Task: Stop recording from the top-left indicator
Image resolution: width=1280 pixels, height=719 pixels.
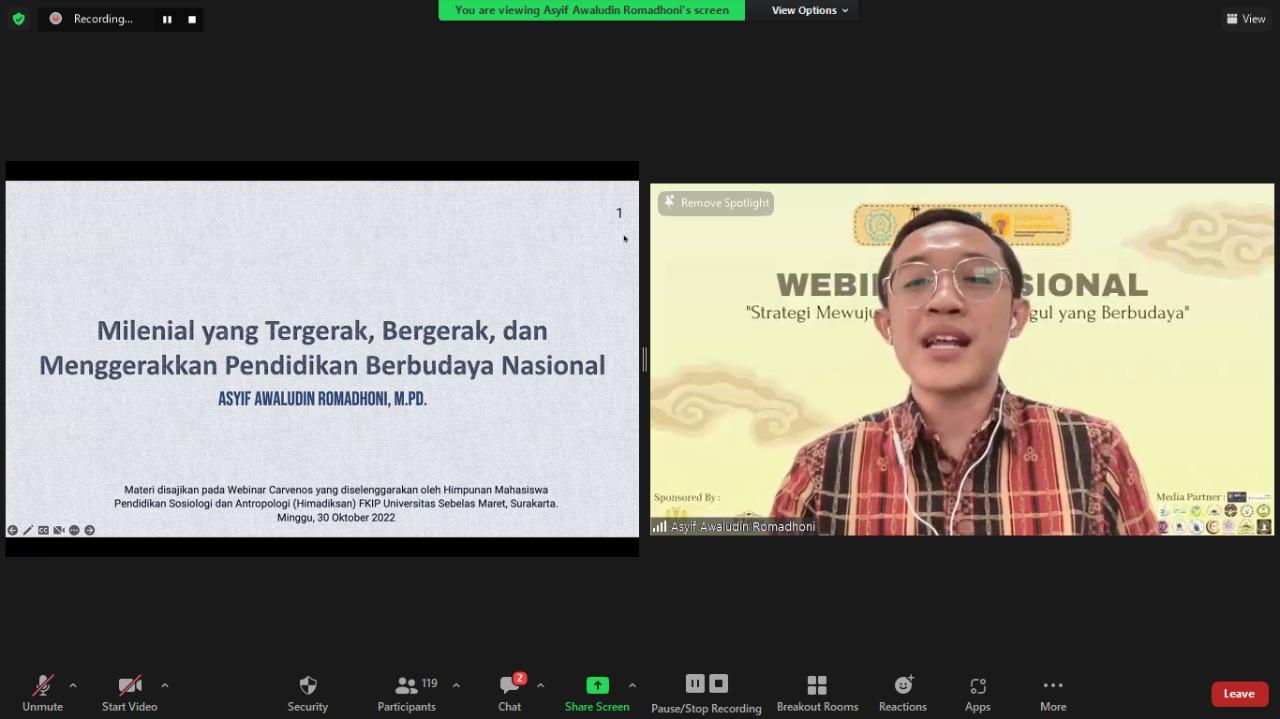Action: tap(192, 19)
